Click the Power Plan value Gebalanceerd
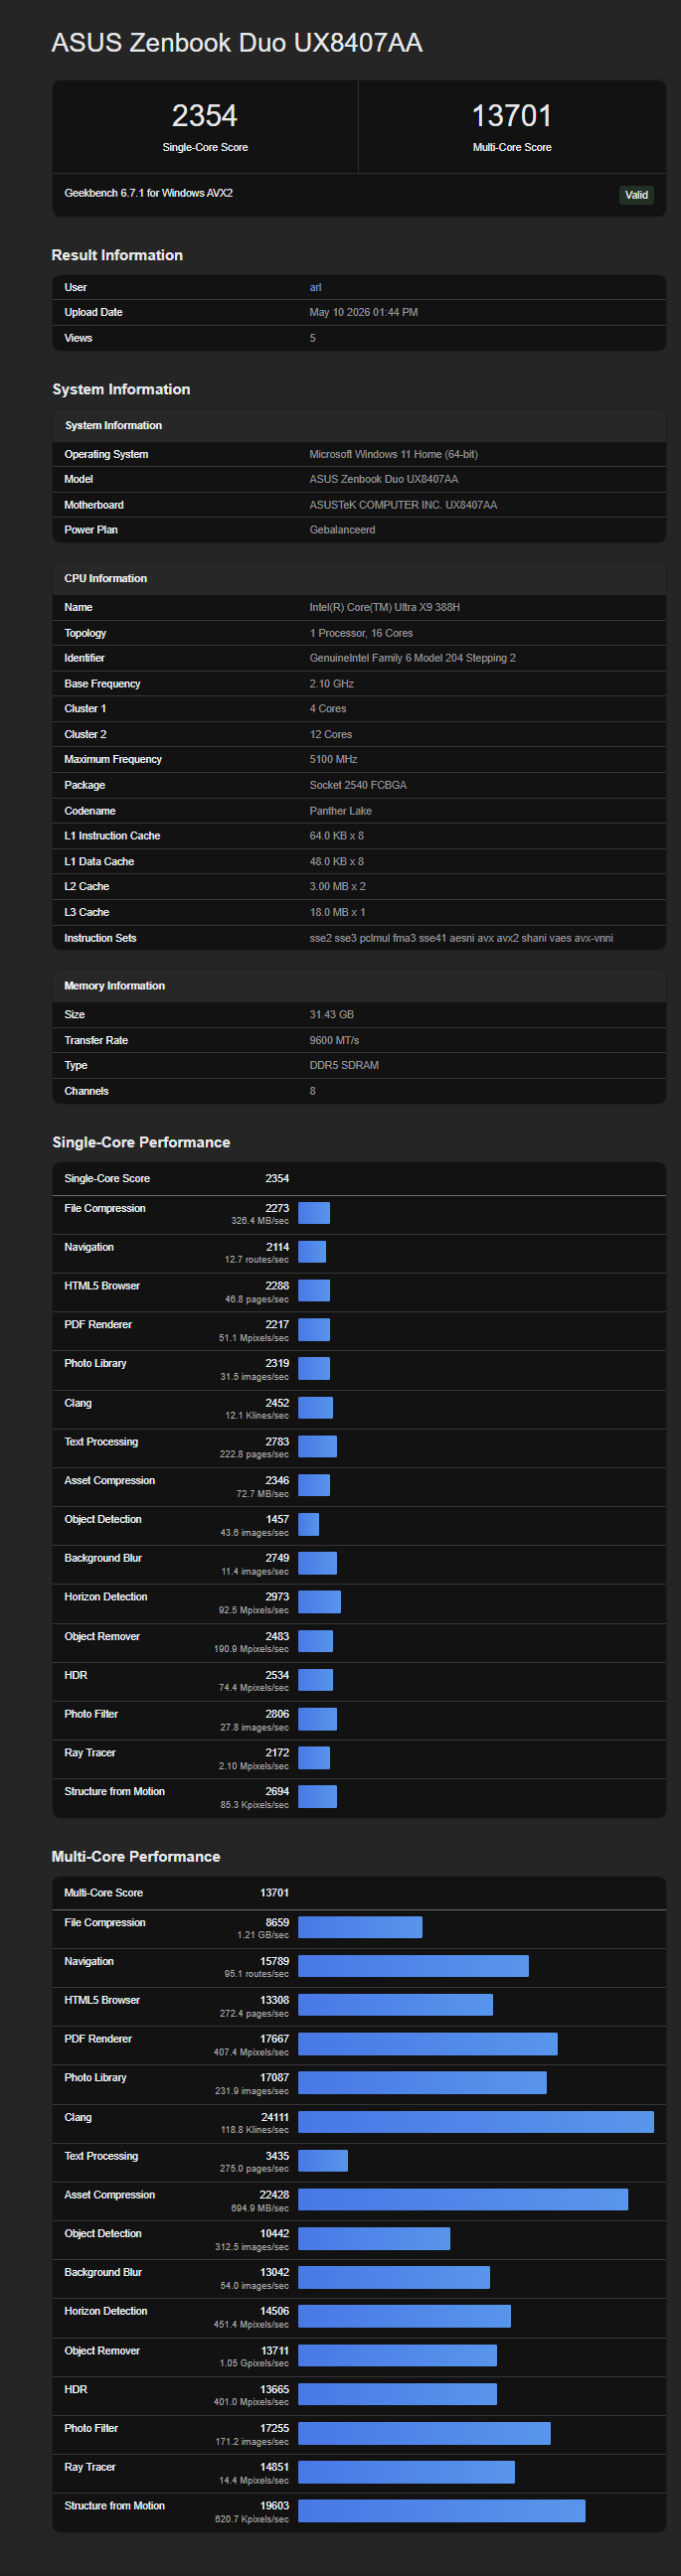Viewport: 681px width, 2576px height. (x=342, y=530)
